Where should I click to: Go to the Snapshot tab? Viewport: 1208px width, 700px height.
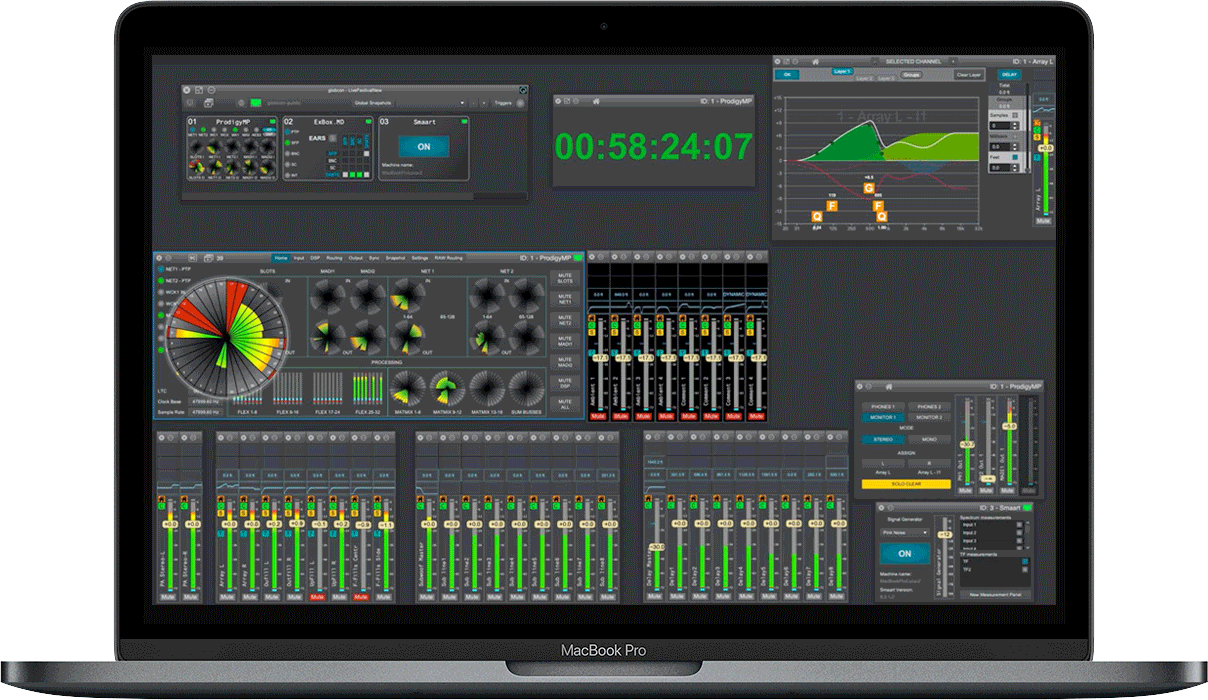pyautogui.click(x=396, y=257)
